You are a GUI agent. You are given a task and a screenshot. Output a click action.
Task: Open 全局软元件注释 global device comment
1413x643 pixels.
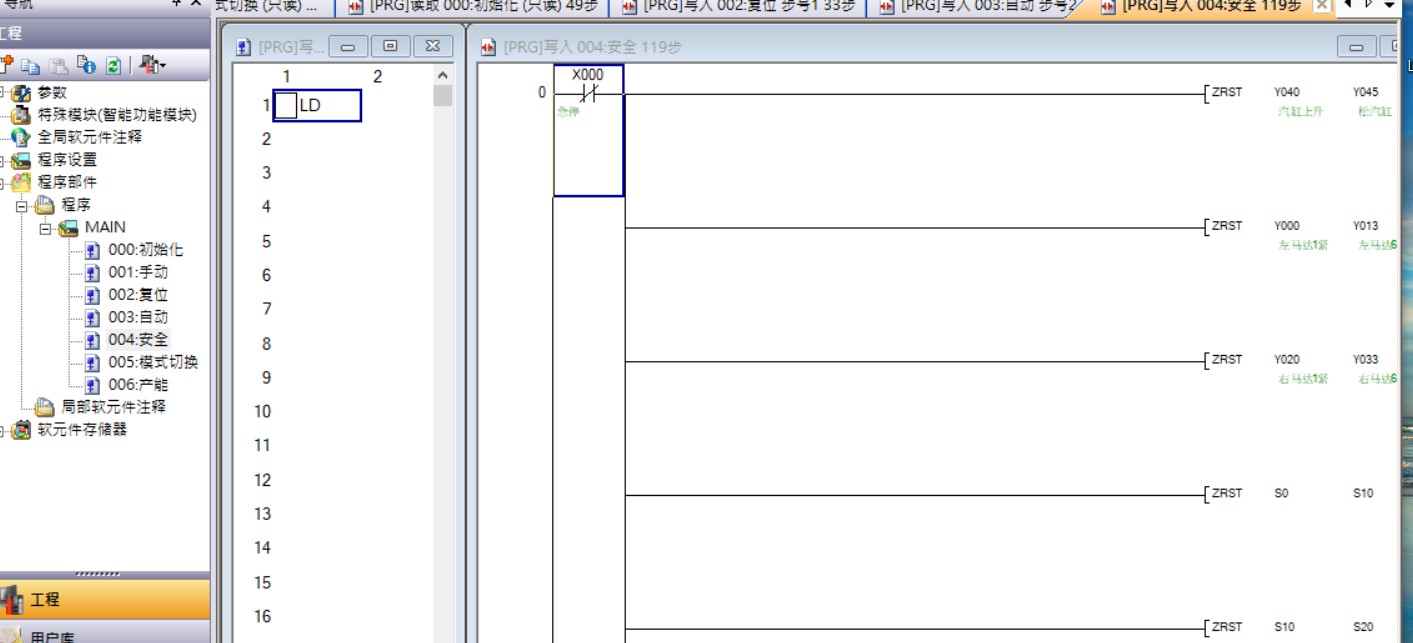[89, 137]
